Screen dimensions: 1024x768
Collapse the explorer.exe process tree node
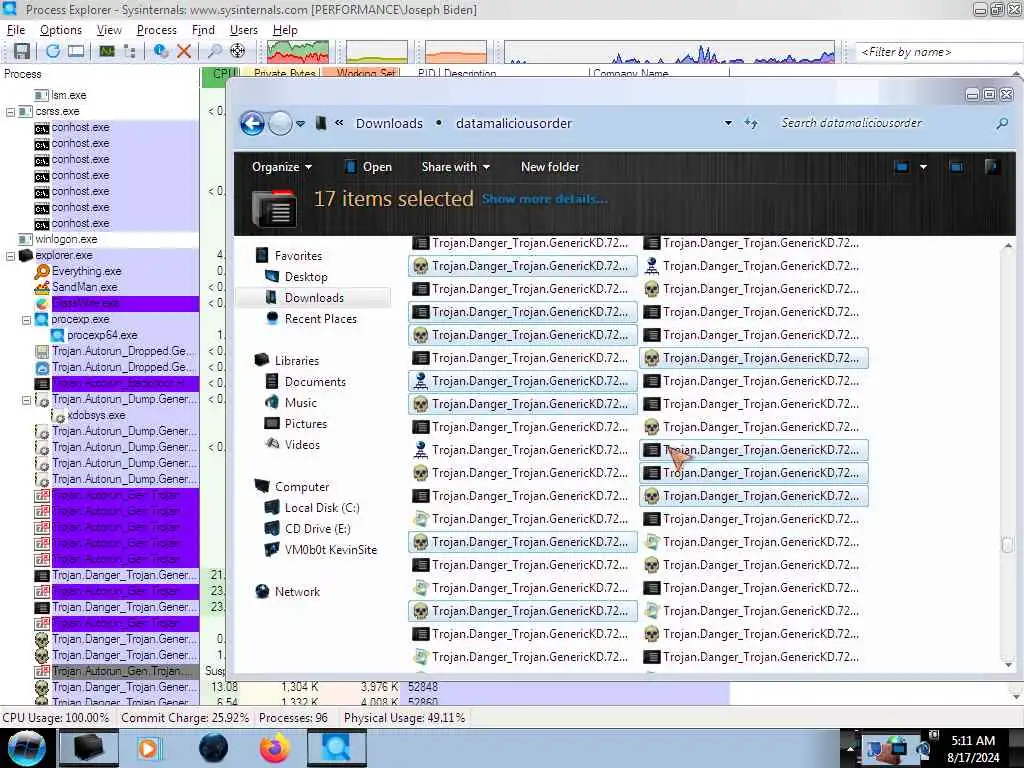[x=10, y=255]
